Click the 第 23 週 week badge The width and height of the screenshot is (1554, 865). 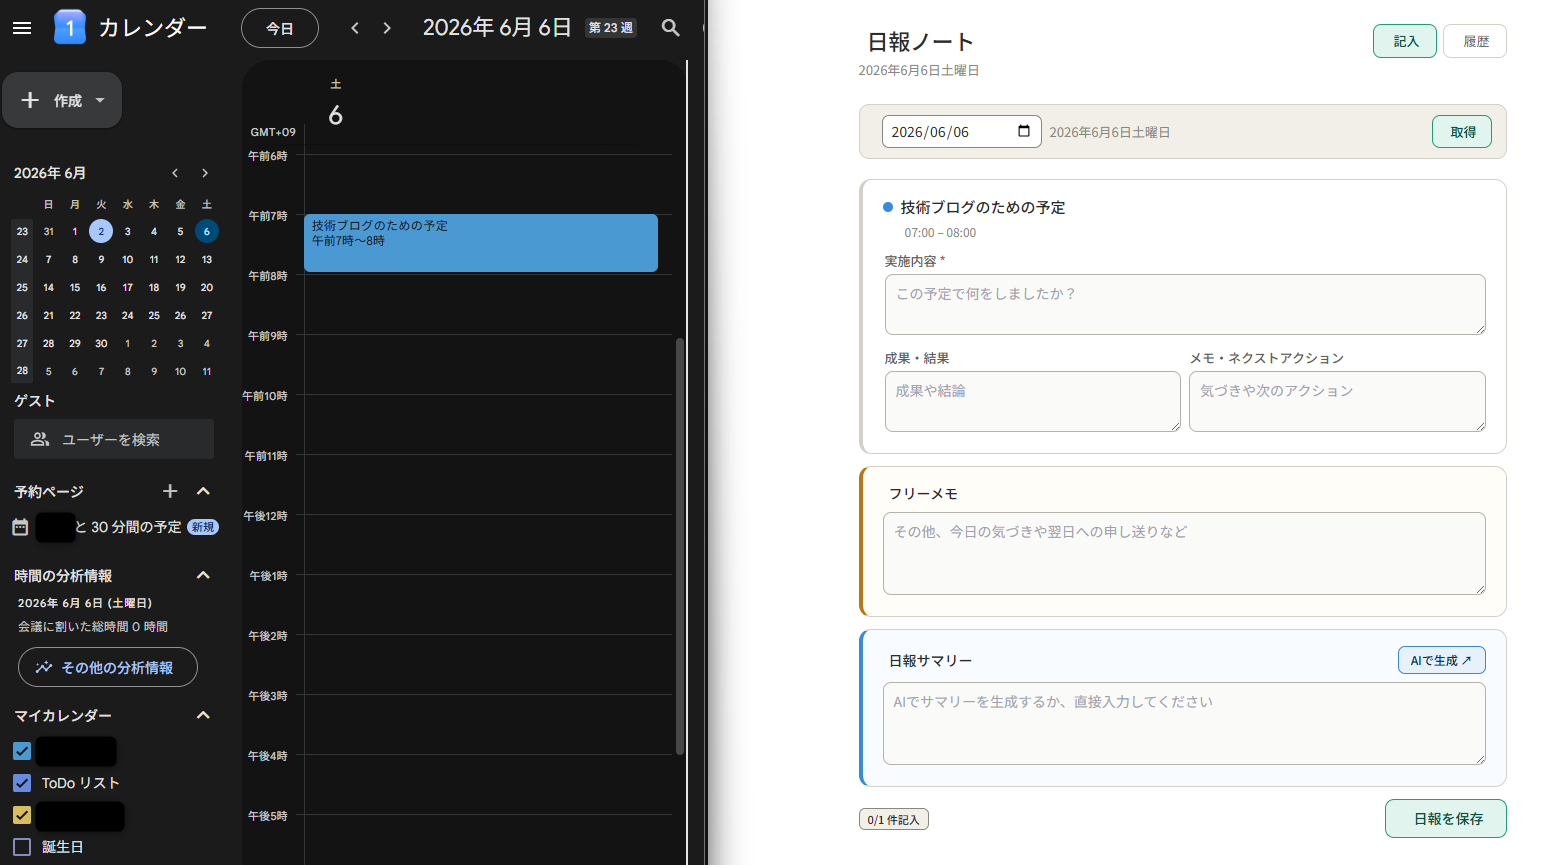pos(611,28)
